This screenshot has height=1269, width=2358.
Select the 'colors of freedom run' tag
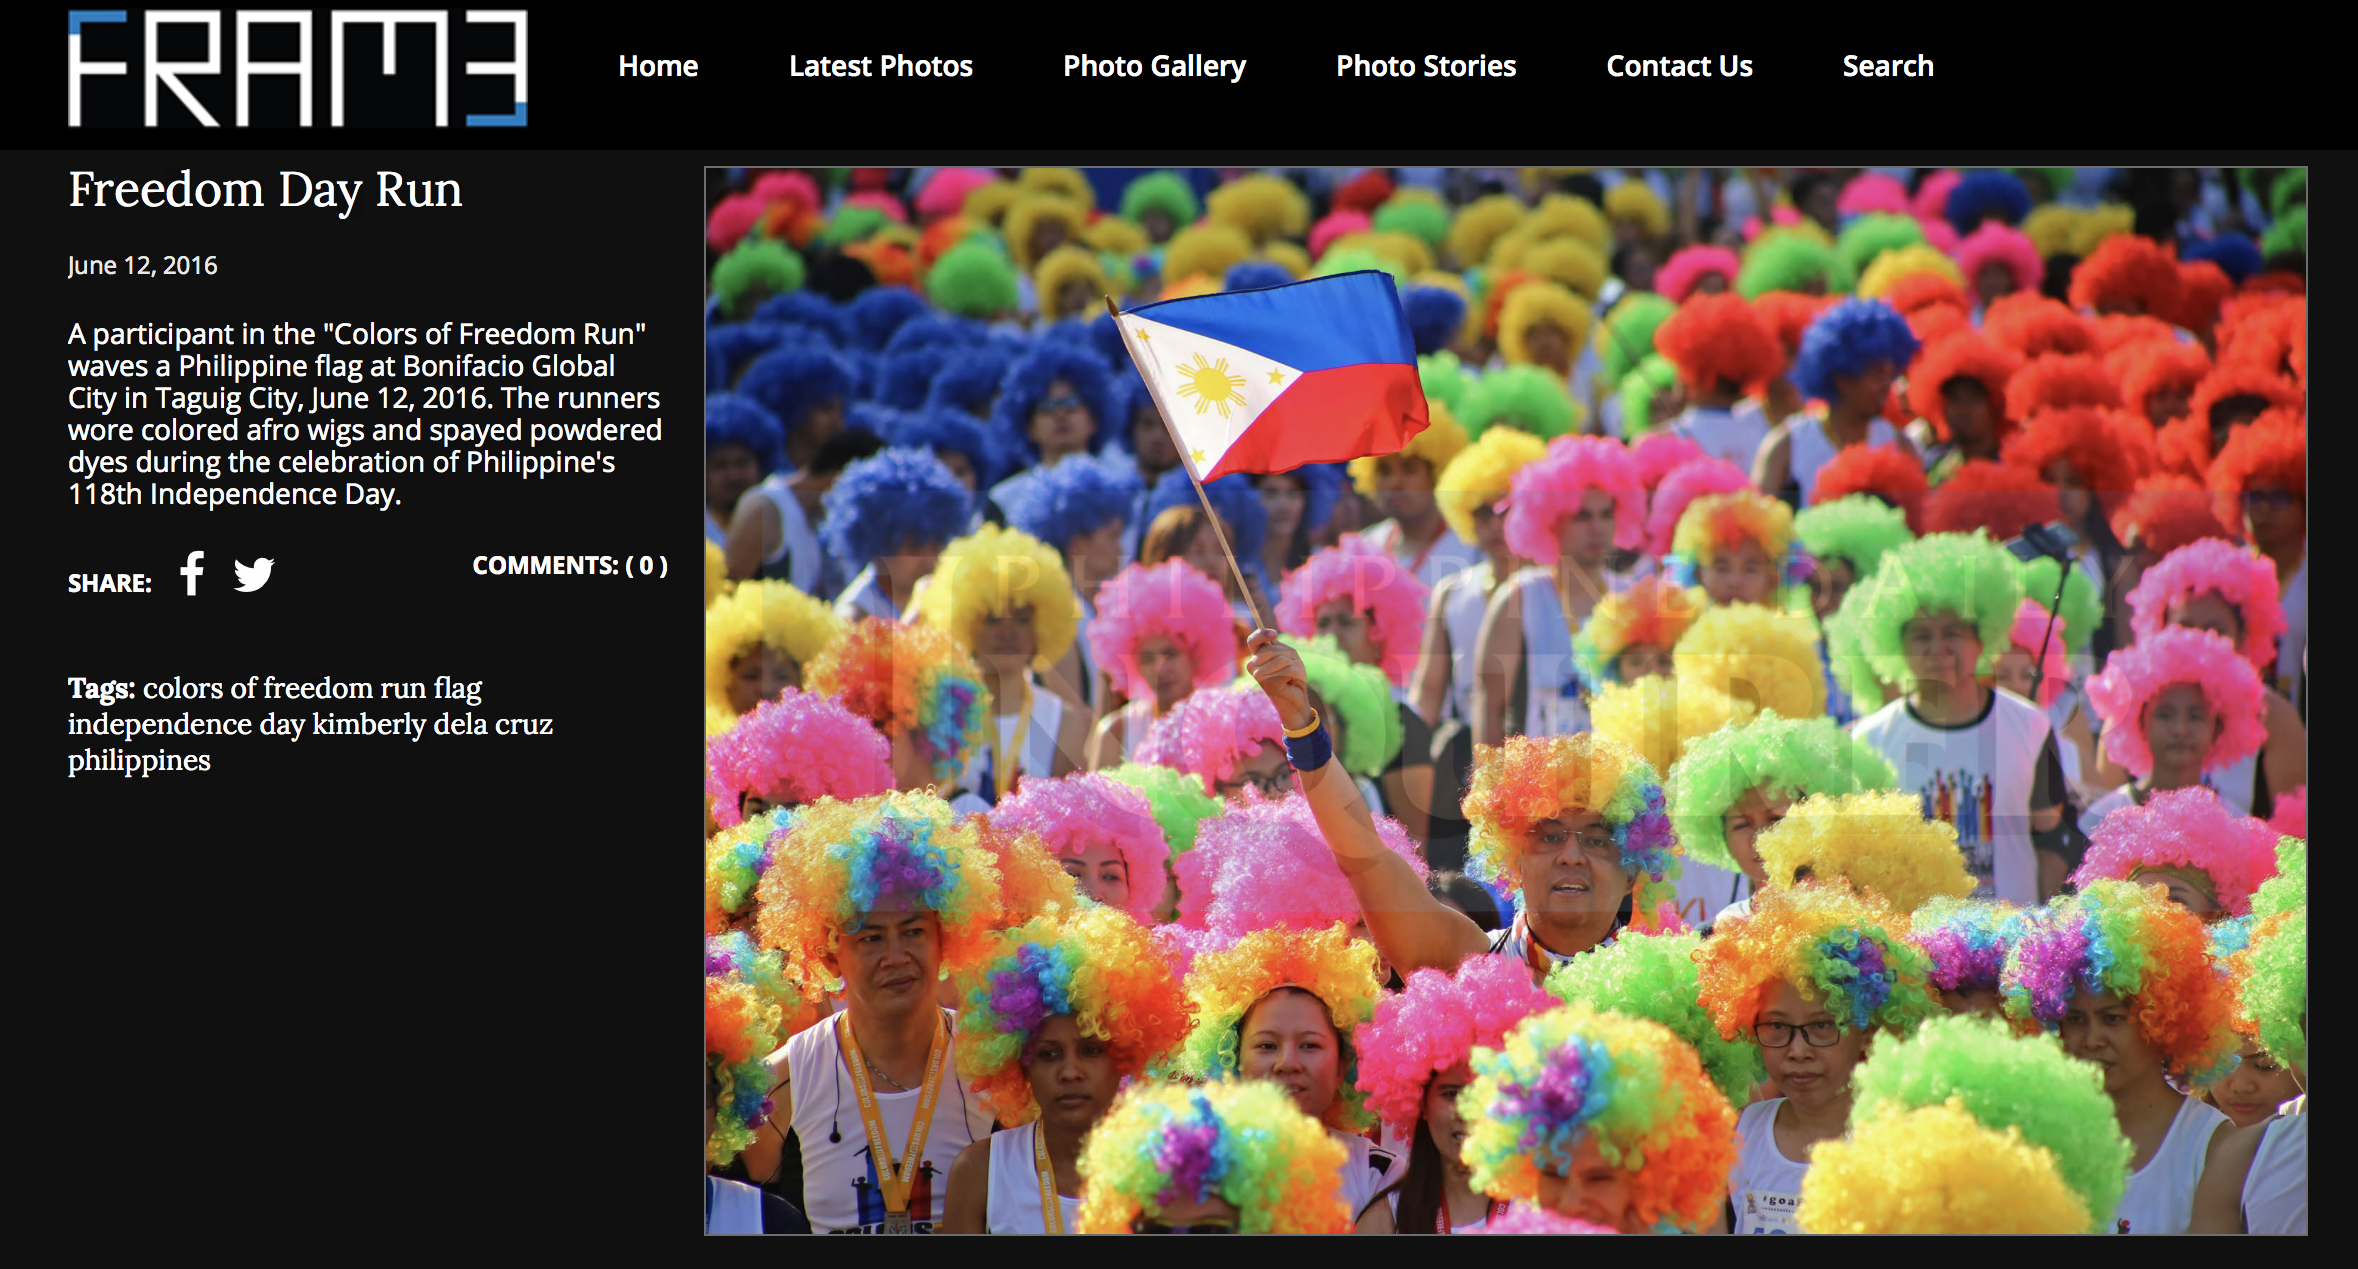284,688
